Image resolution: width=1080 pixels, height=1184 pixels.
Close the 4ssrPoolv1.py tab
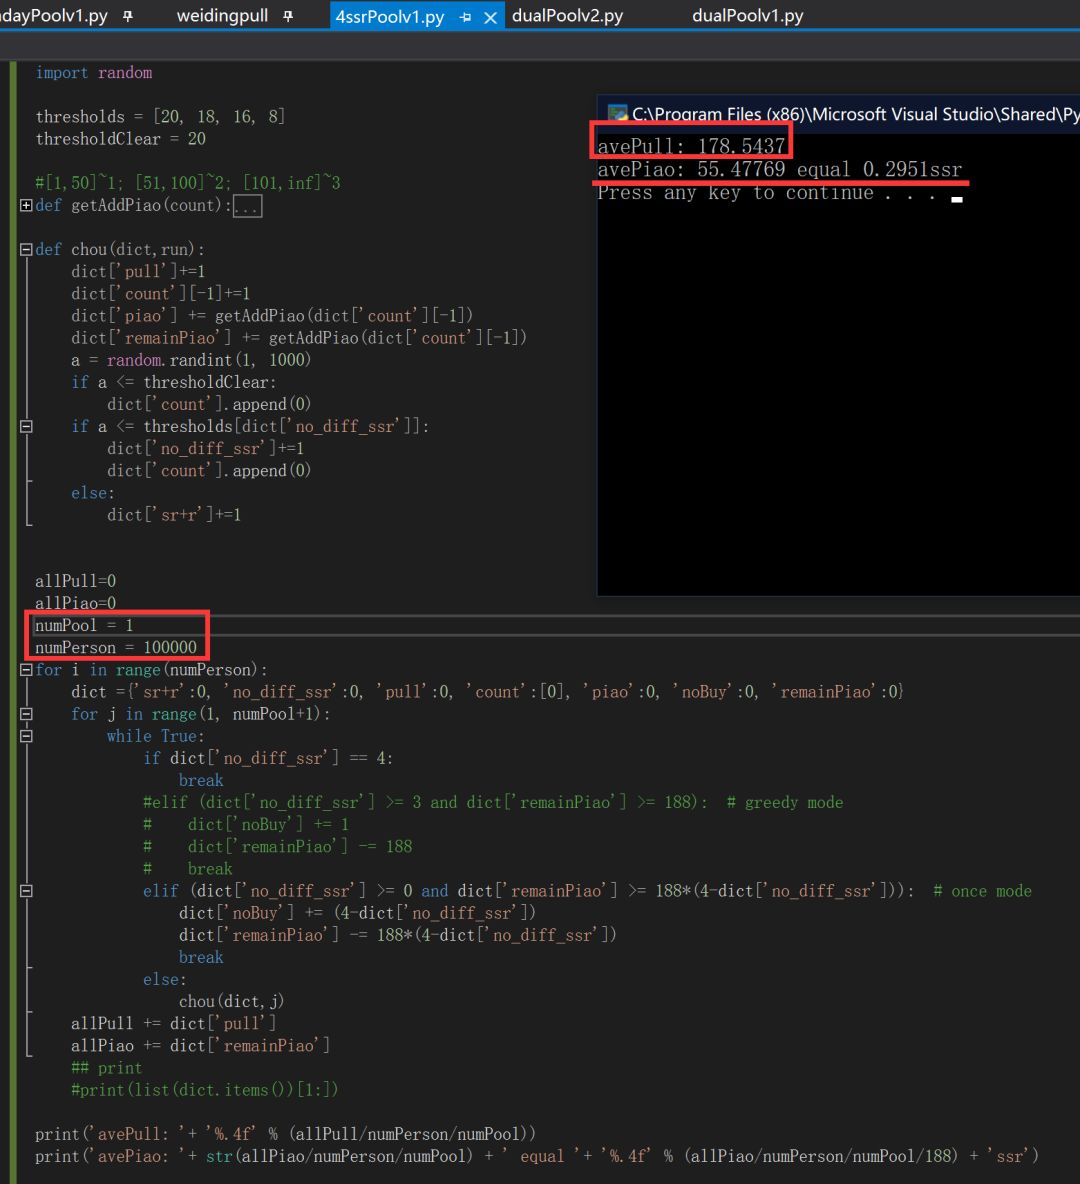[490, 17]
